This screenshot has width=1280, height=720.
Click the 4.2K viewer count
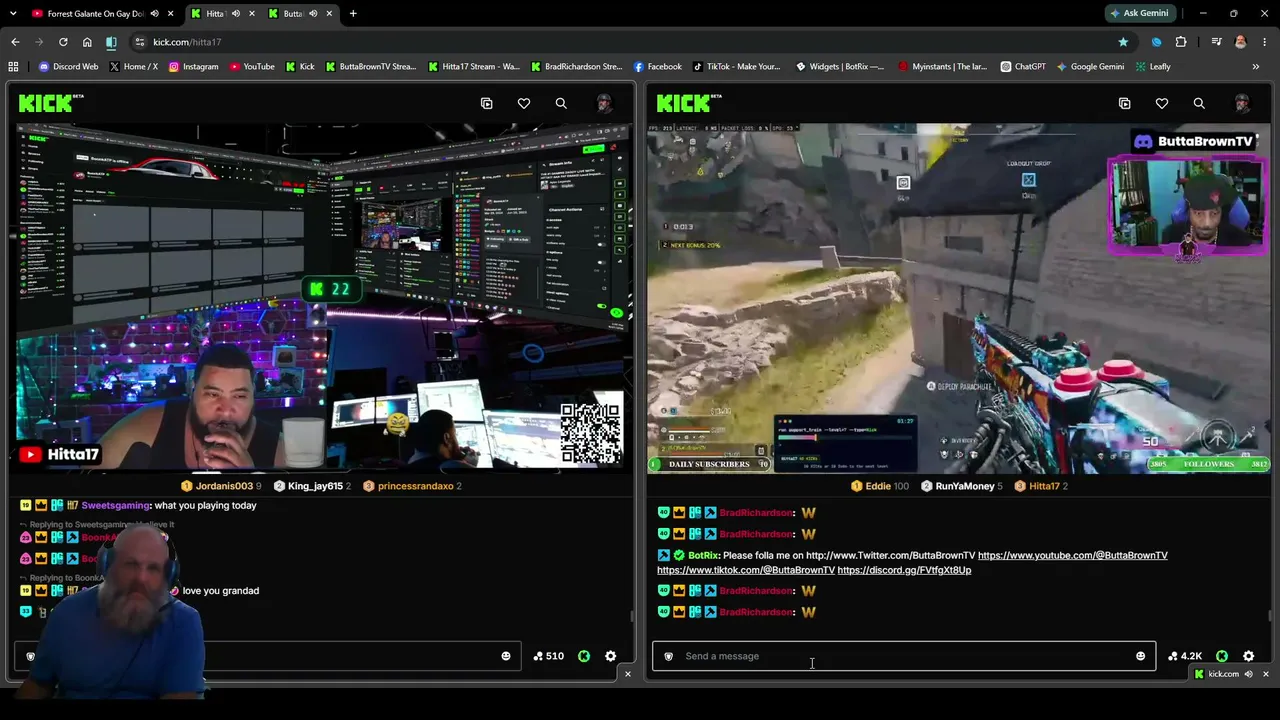click(x=1185, y=656)
